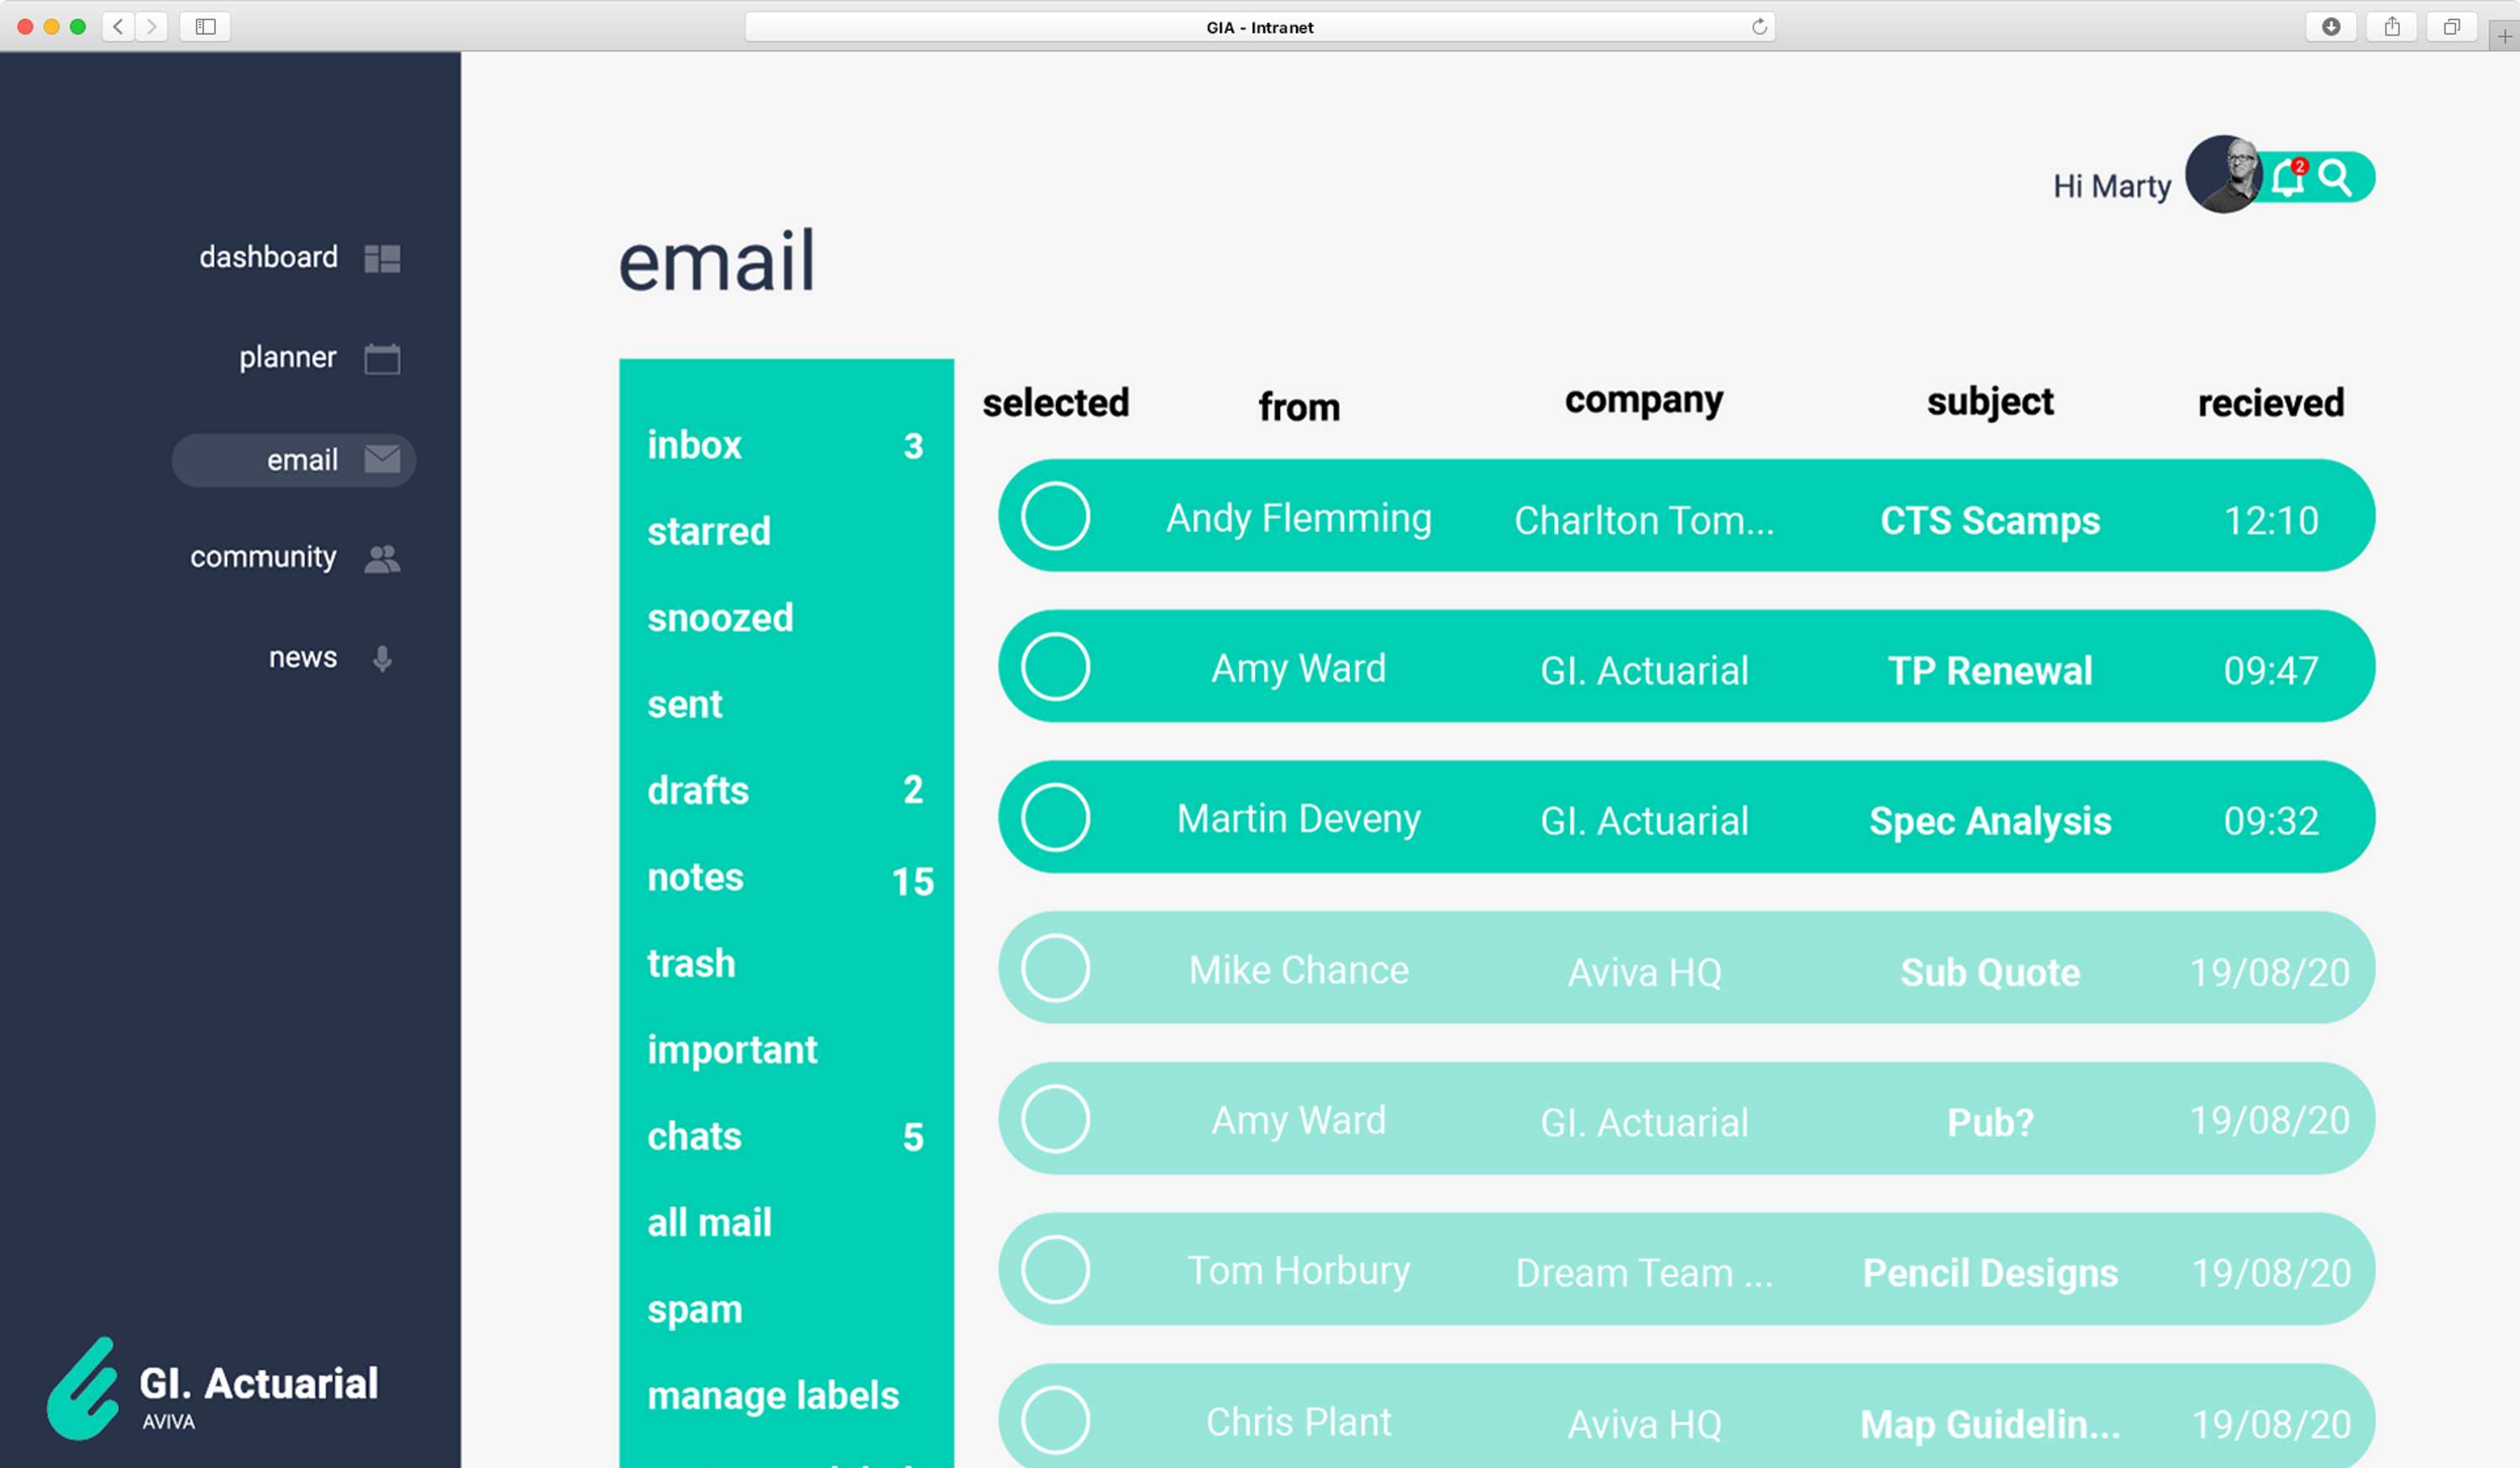
Task: Open the community menu item
Action: click(x=263, y=557)
